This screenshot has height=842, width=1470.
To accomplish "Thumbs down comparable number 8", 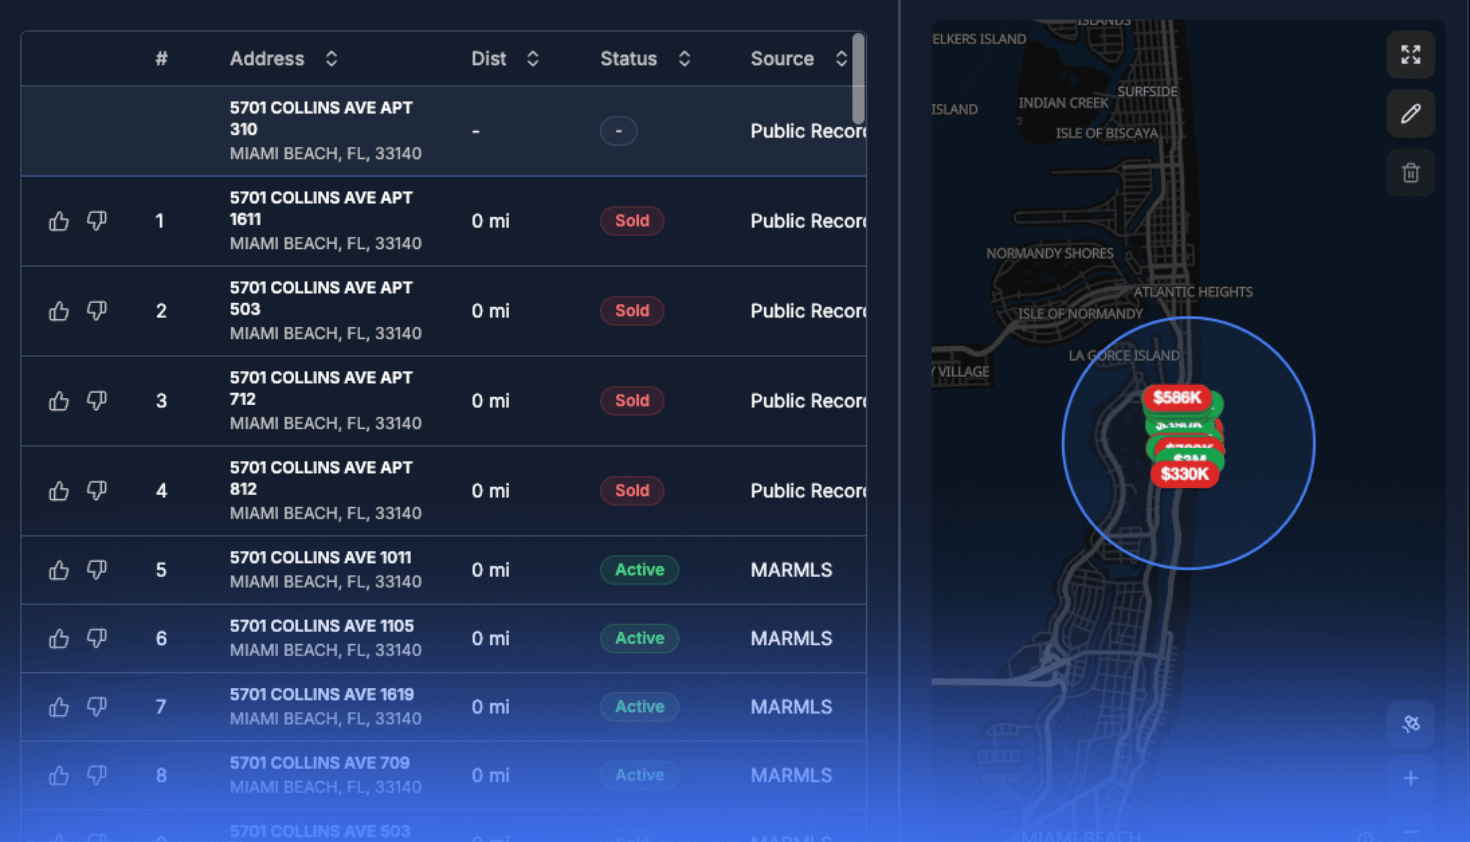I will [x=97, y=775].
